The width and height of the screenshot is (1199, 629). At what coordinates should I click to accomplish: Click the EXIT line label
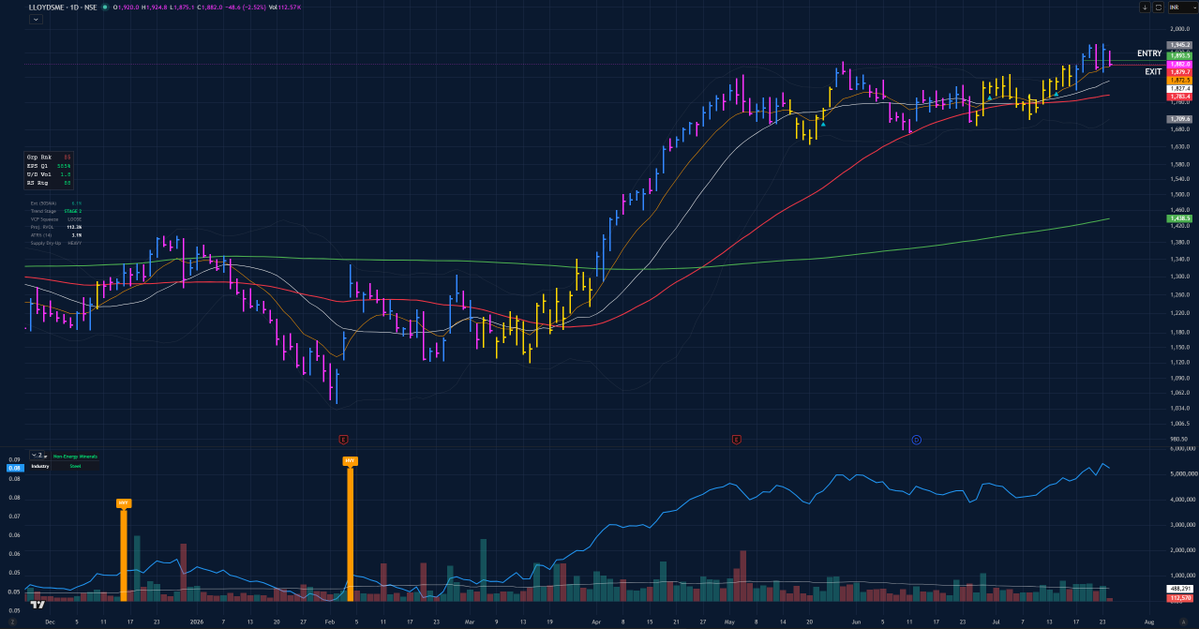point(1153,72)
